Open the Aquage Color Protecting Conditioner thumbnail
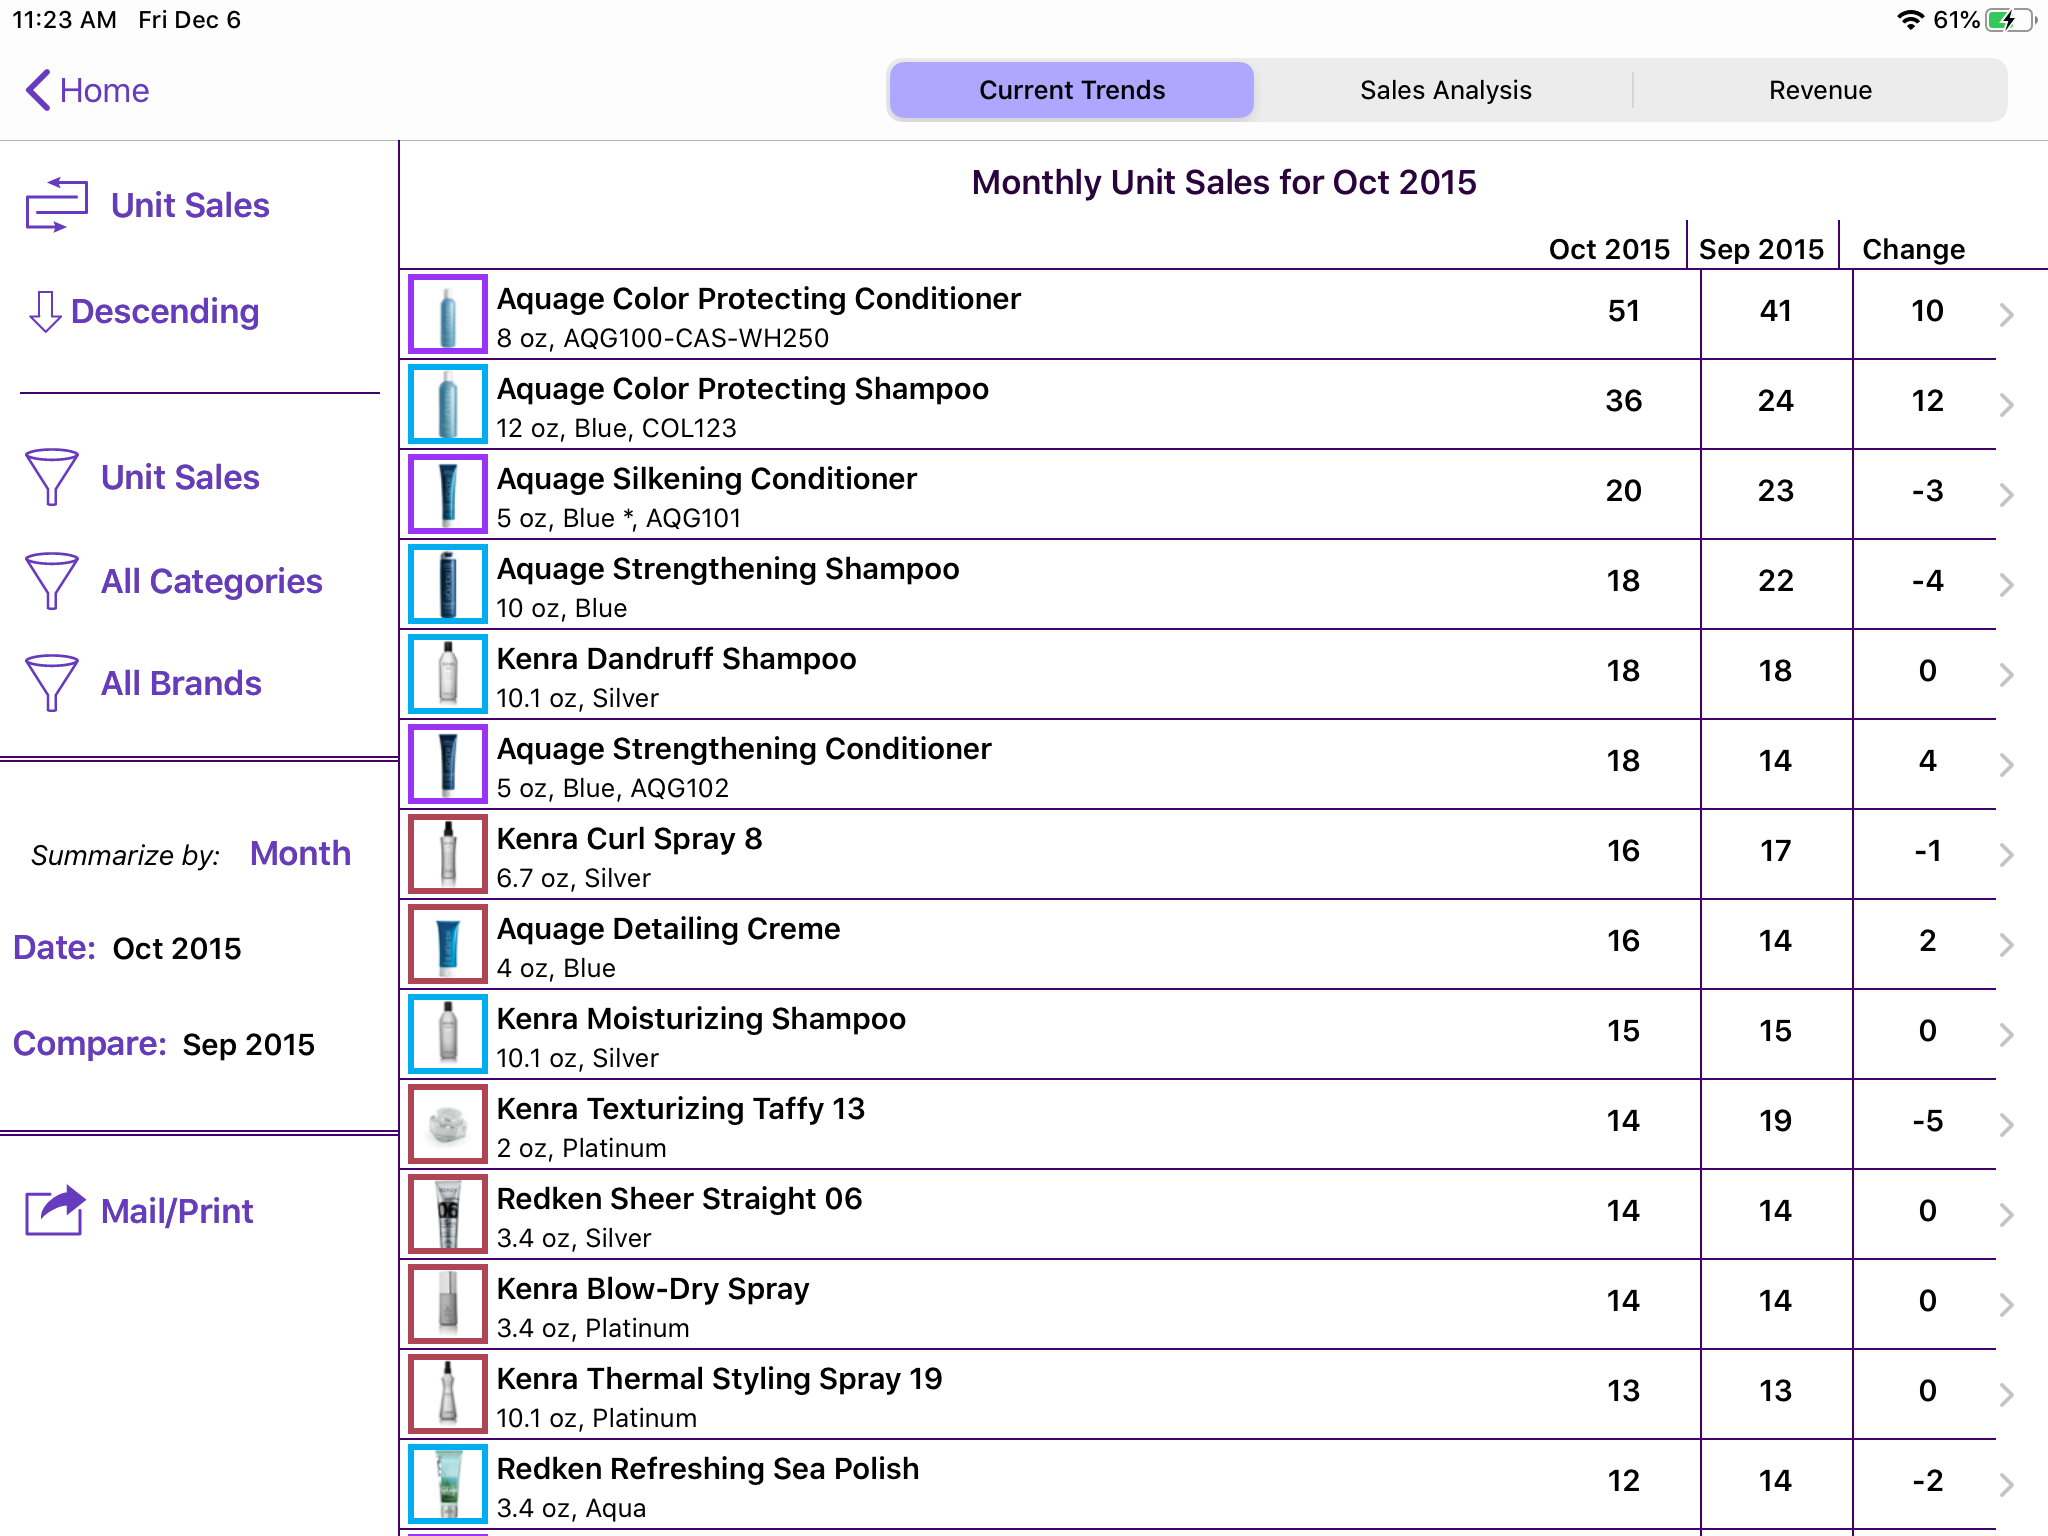The width and height of the screenshot is (2048, 1536). (447, 315)
